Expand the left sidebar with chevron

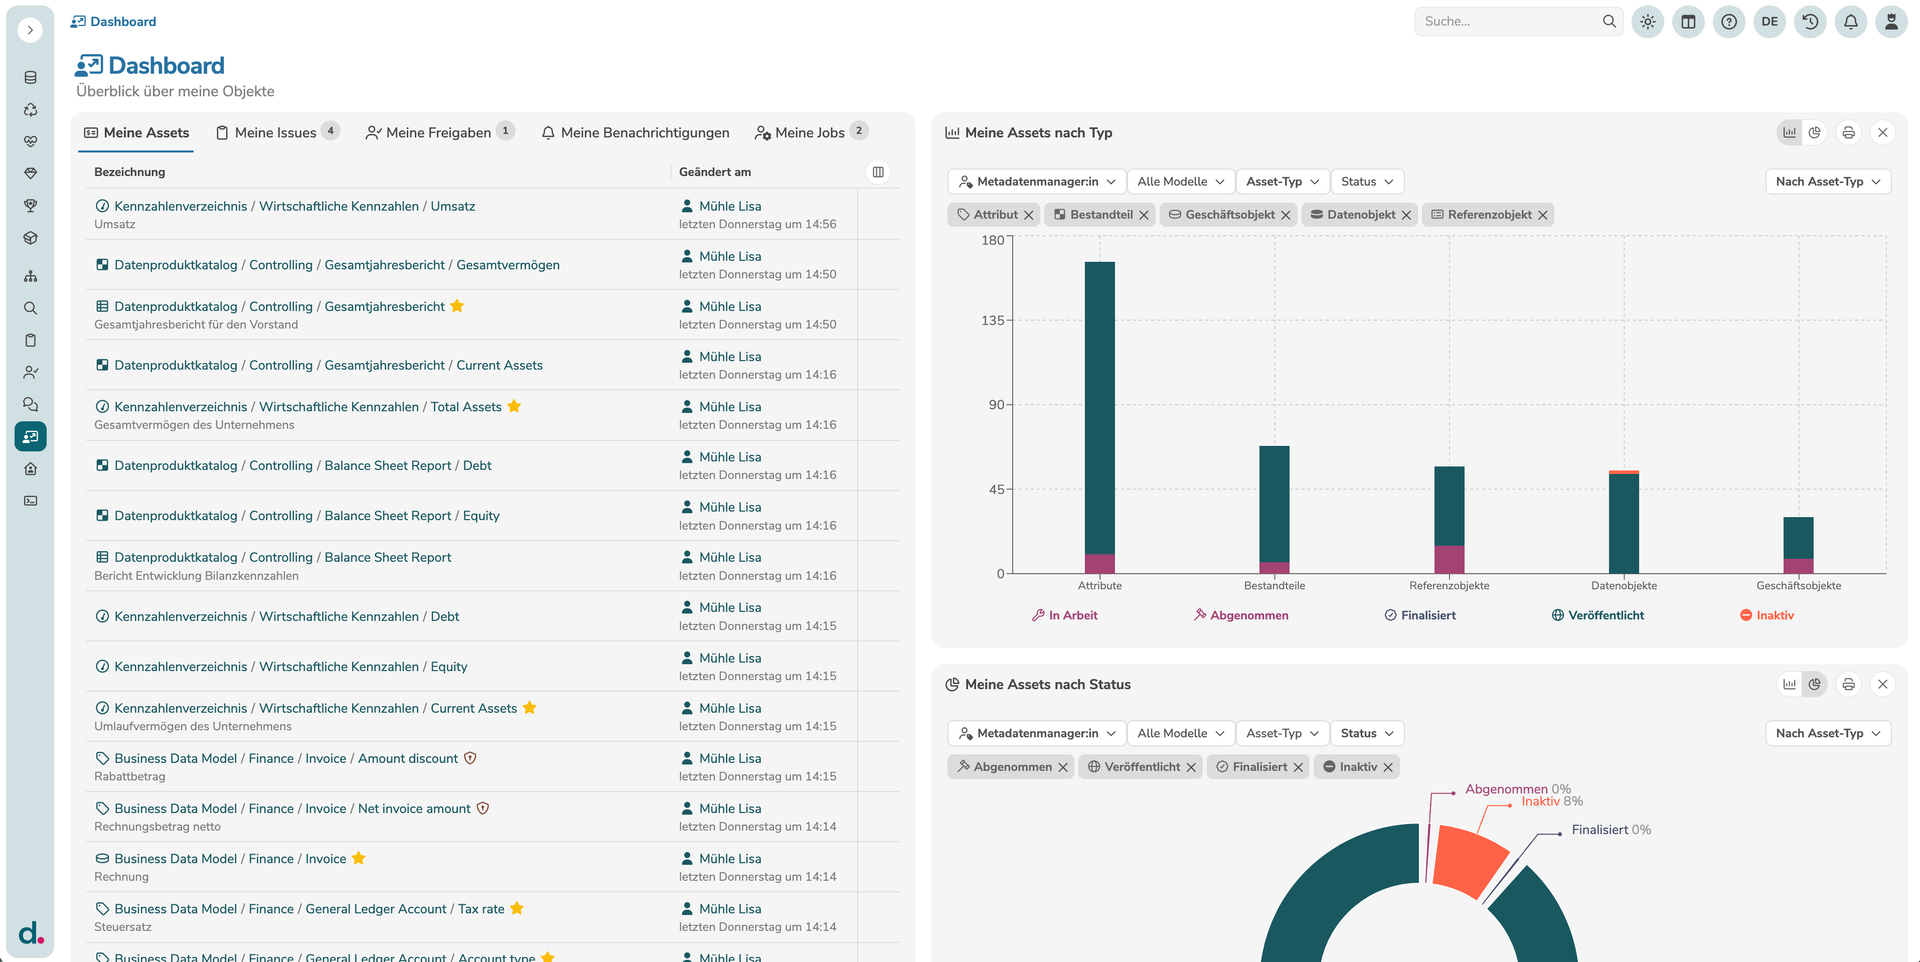coord(31,30)
